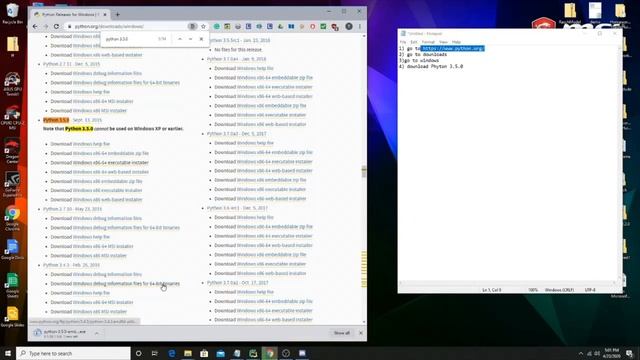Switch to Chrome in the taskbar
Viewport: 640px width, 360px height.
coord(269,353)
